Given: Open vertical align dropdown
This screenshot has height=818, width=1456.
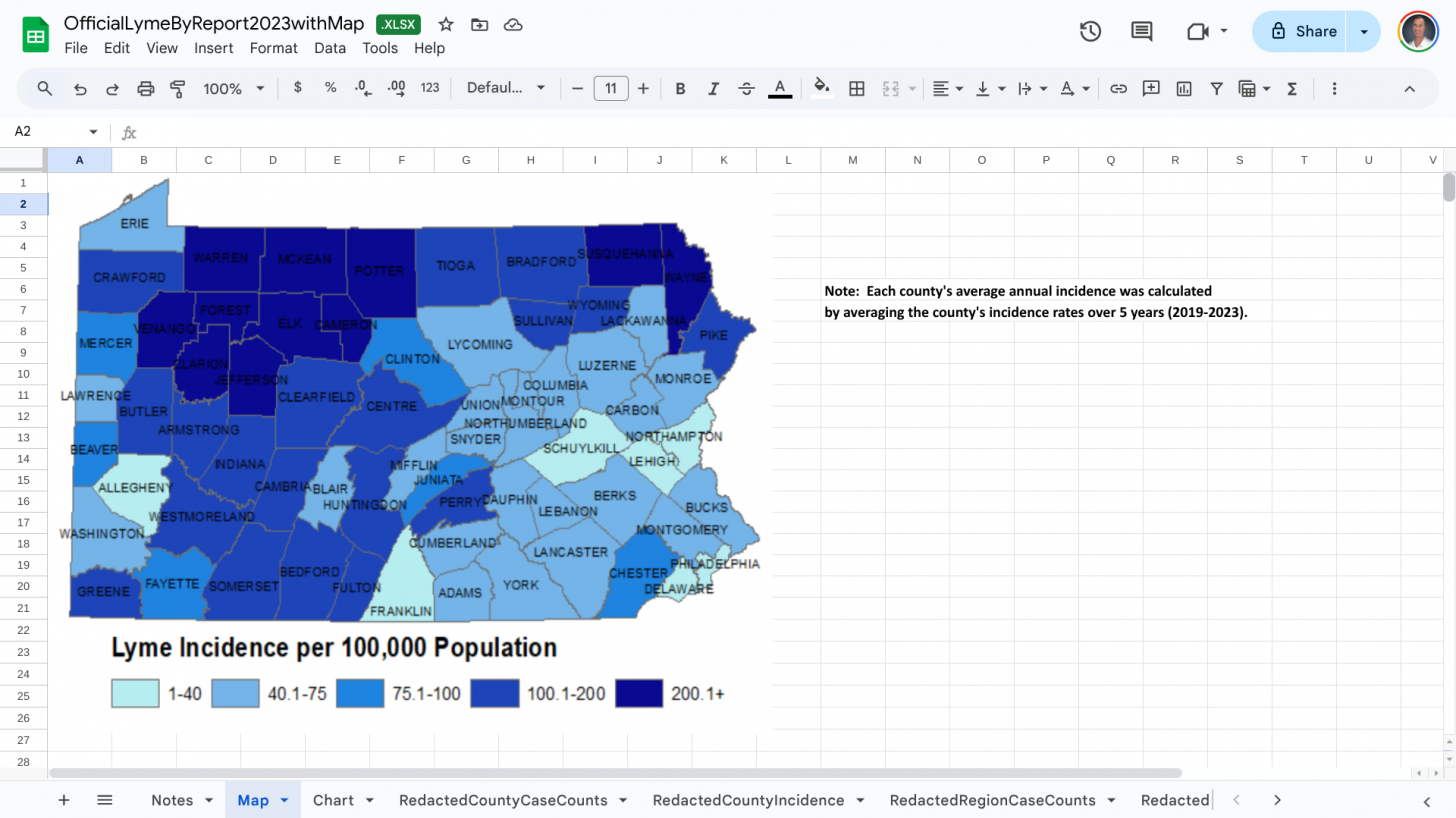Looking at the screenshot, I should pos(990,88).
